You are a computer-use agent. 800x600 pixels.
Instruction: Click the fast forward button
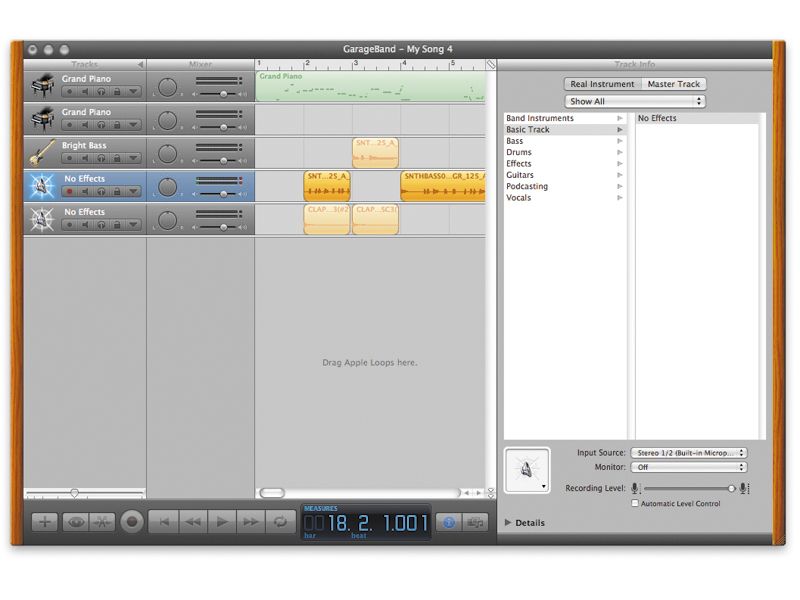pos(251,522)
